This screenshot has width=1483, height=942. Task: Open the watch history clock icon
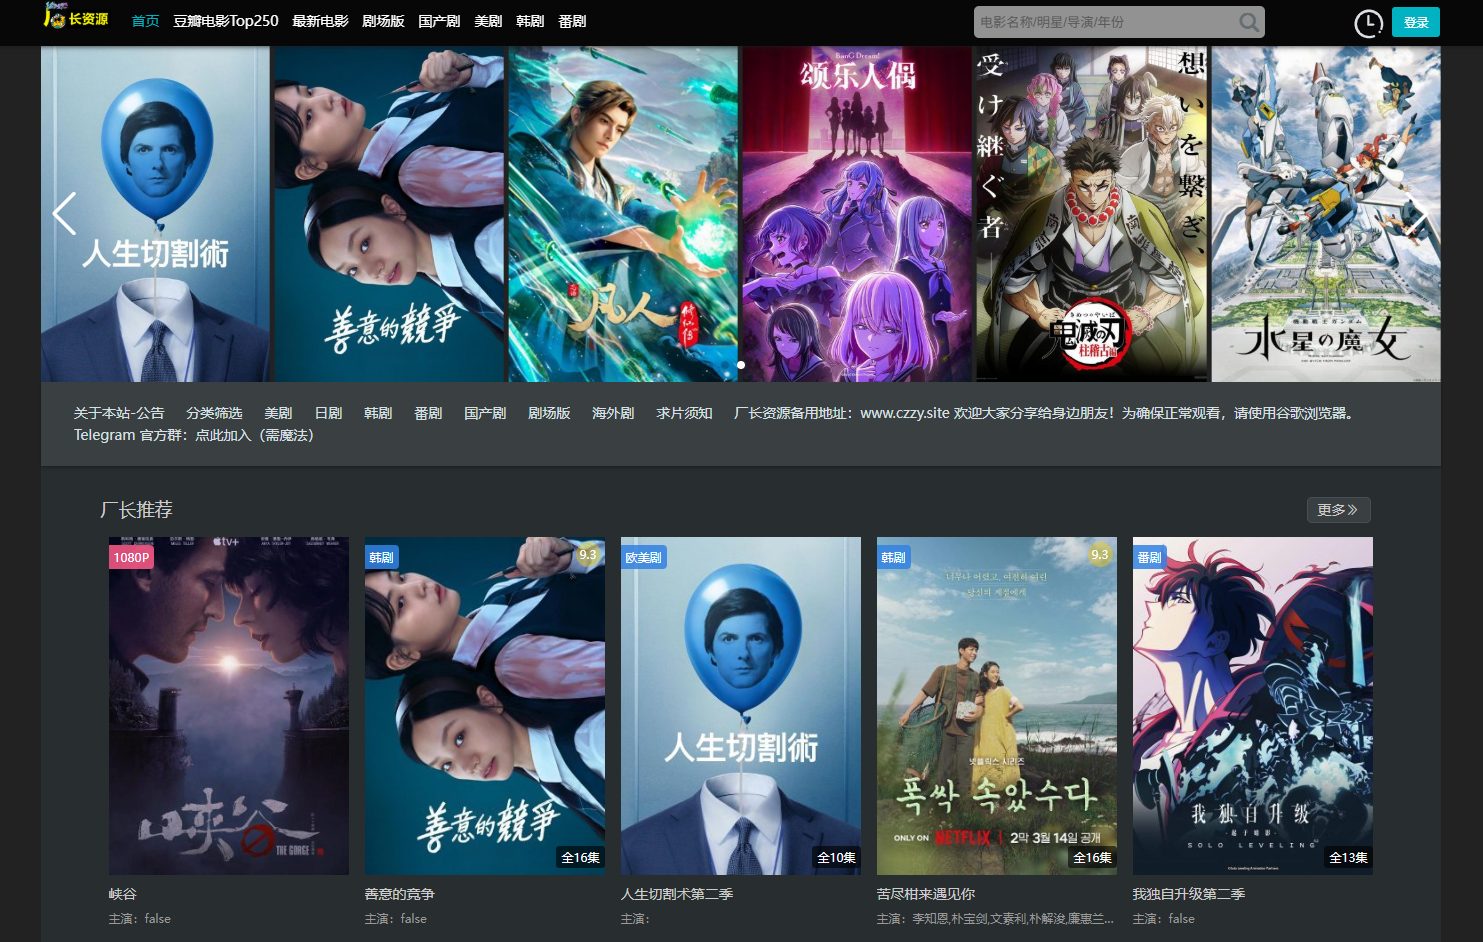[1367, 23]
